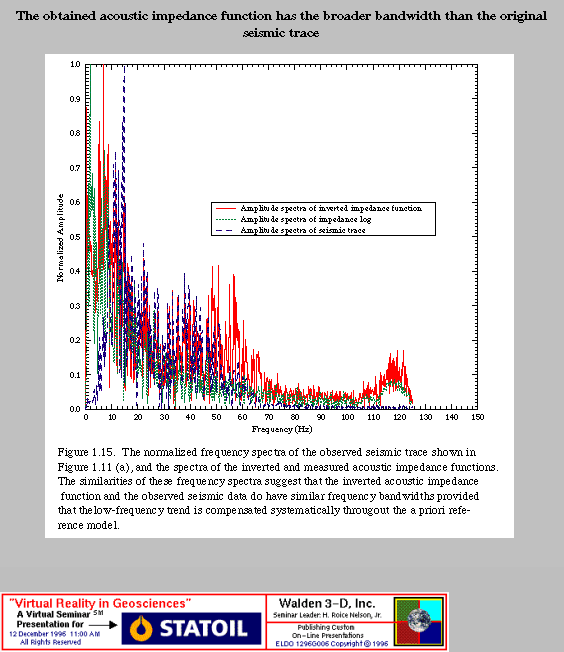
Task: Click the 12 December 1996 date text
Action: 54,634
